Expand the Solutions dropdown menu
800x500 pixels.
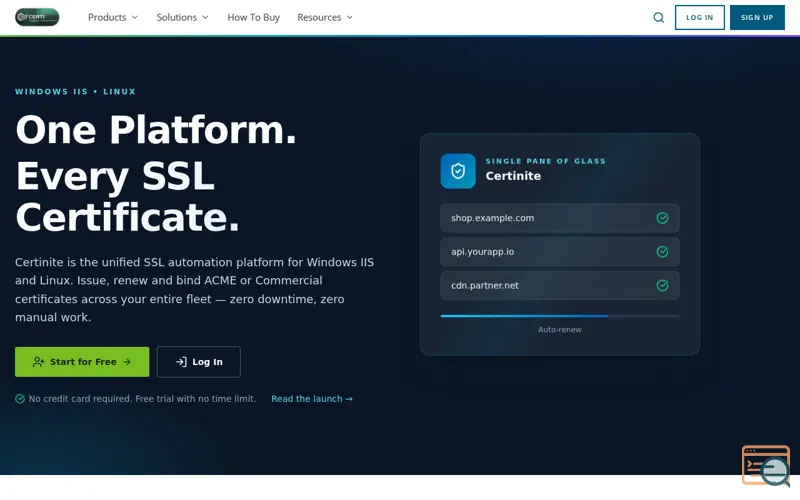(182, 17)
